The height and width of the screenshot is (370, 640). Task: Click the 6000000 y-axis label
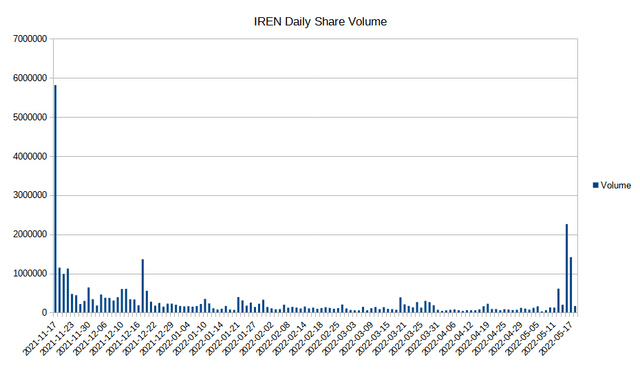[30, 78]
